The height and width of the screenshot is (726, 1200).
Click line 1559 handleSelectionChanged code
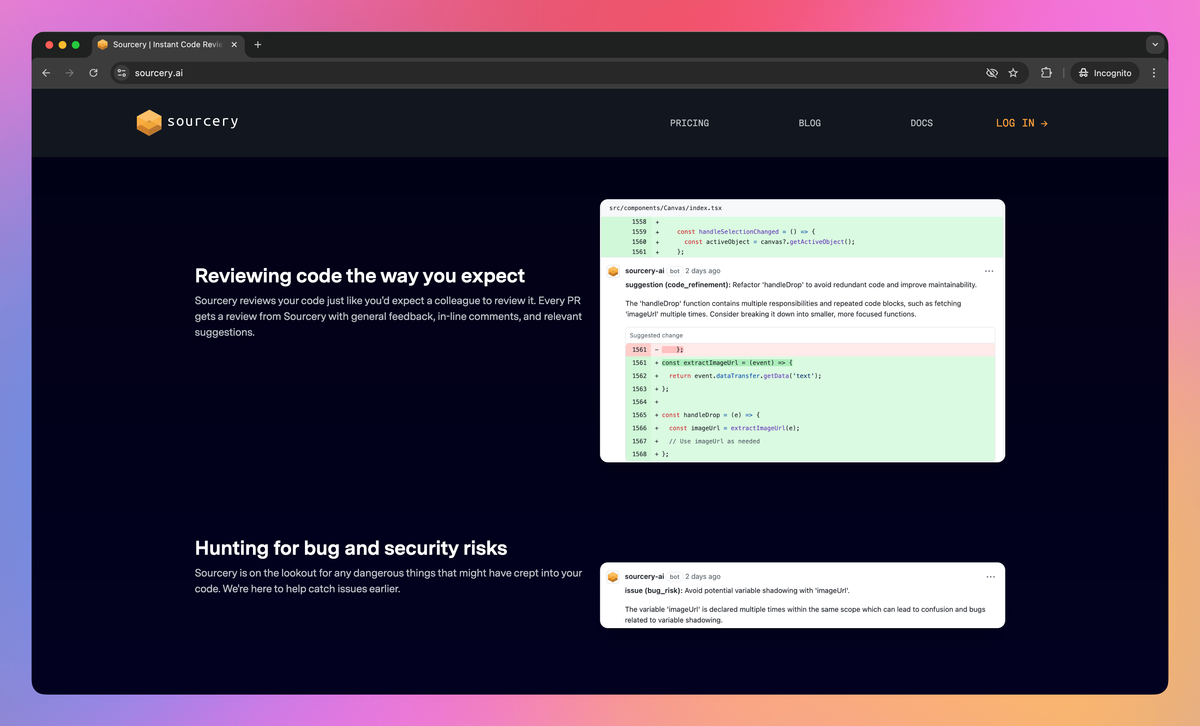coord(744,231)
